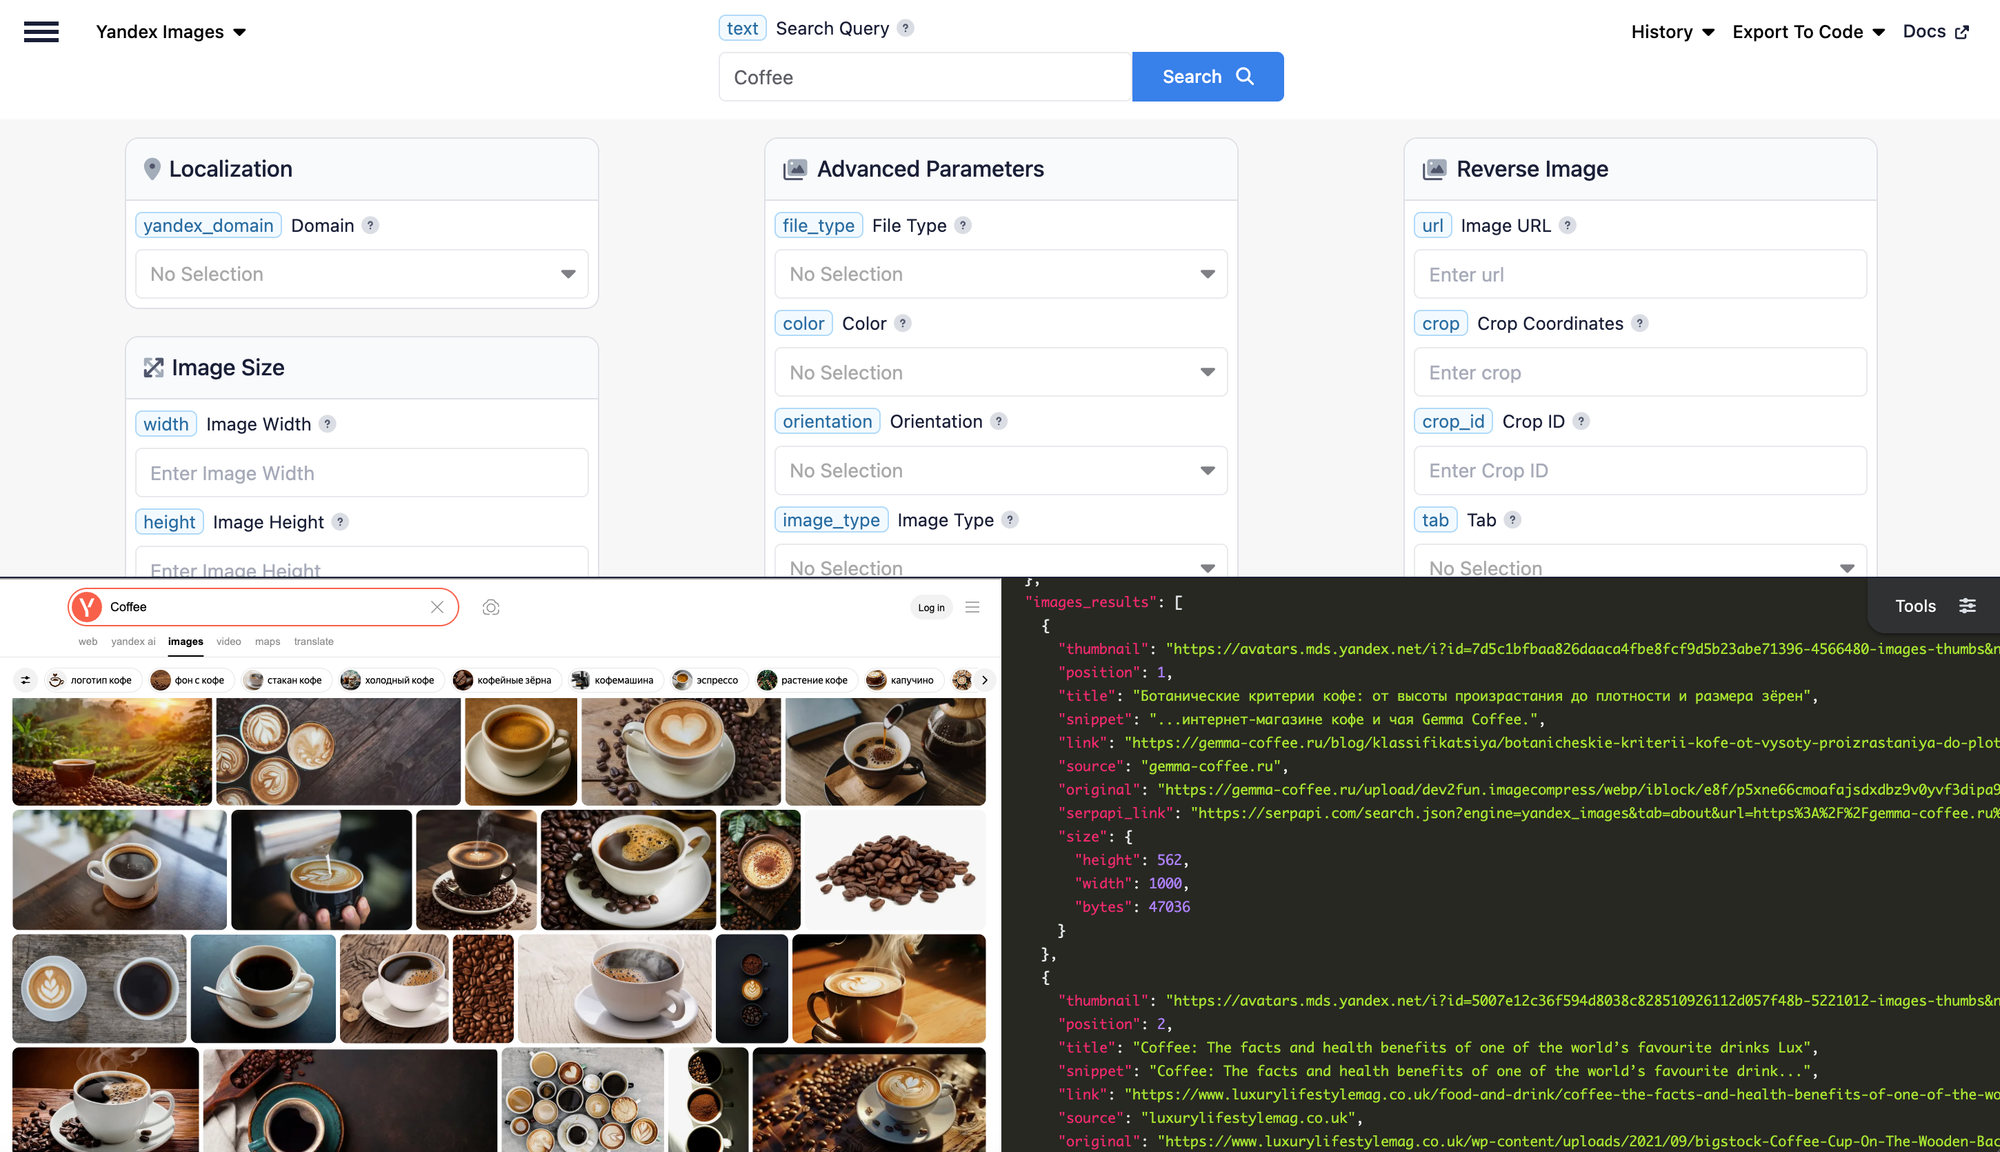
Task: Click the help icon next to Orientation
Action: pos(999,421)
